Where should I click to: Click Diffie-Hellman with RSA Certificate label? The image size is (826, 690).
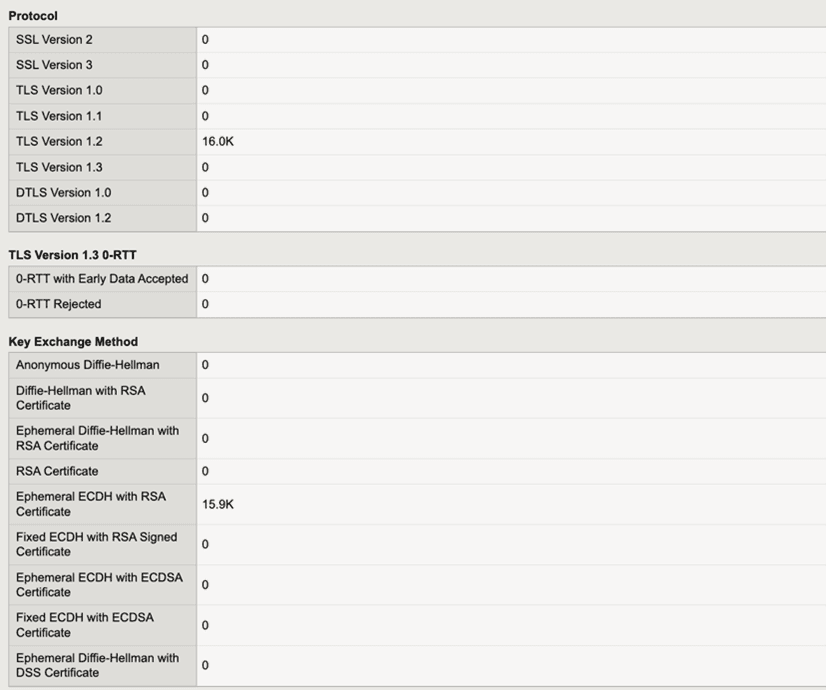81,398
